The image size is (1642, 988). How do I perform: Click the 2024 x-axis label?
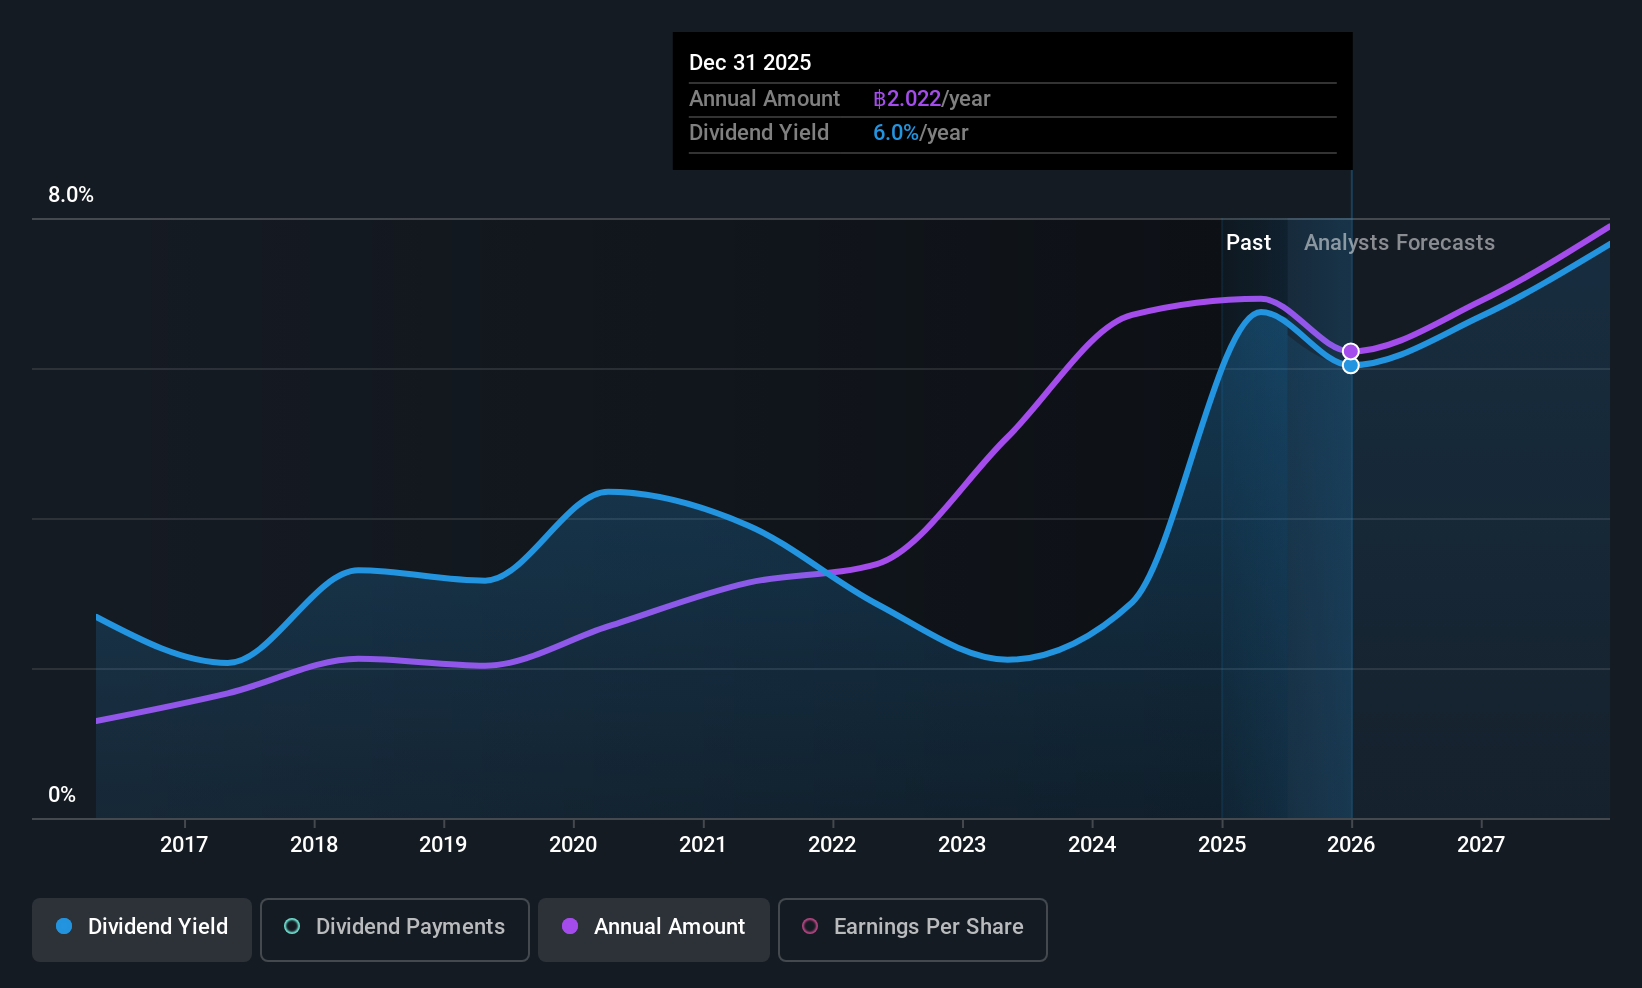[1092, 845]
